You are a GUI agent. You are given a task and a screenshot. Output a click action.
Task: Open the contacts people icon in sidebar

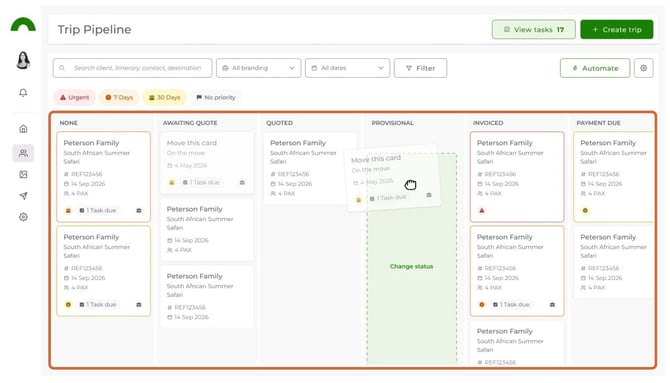pyautogui.click(x=24, y=153)
